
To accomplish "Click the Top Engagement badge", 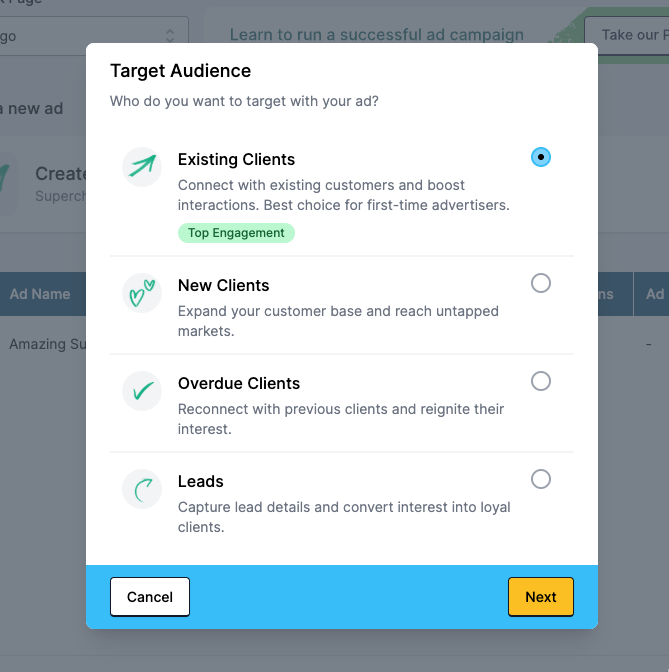I will point(236,233).
